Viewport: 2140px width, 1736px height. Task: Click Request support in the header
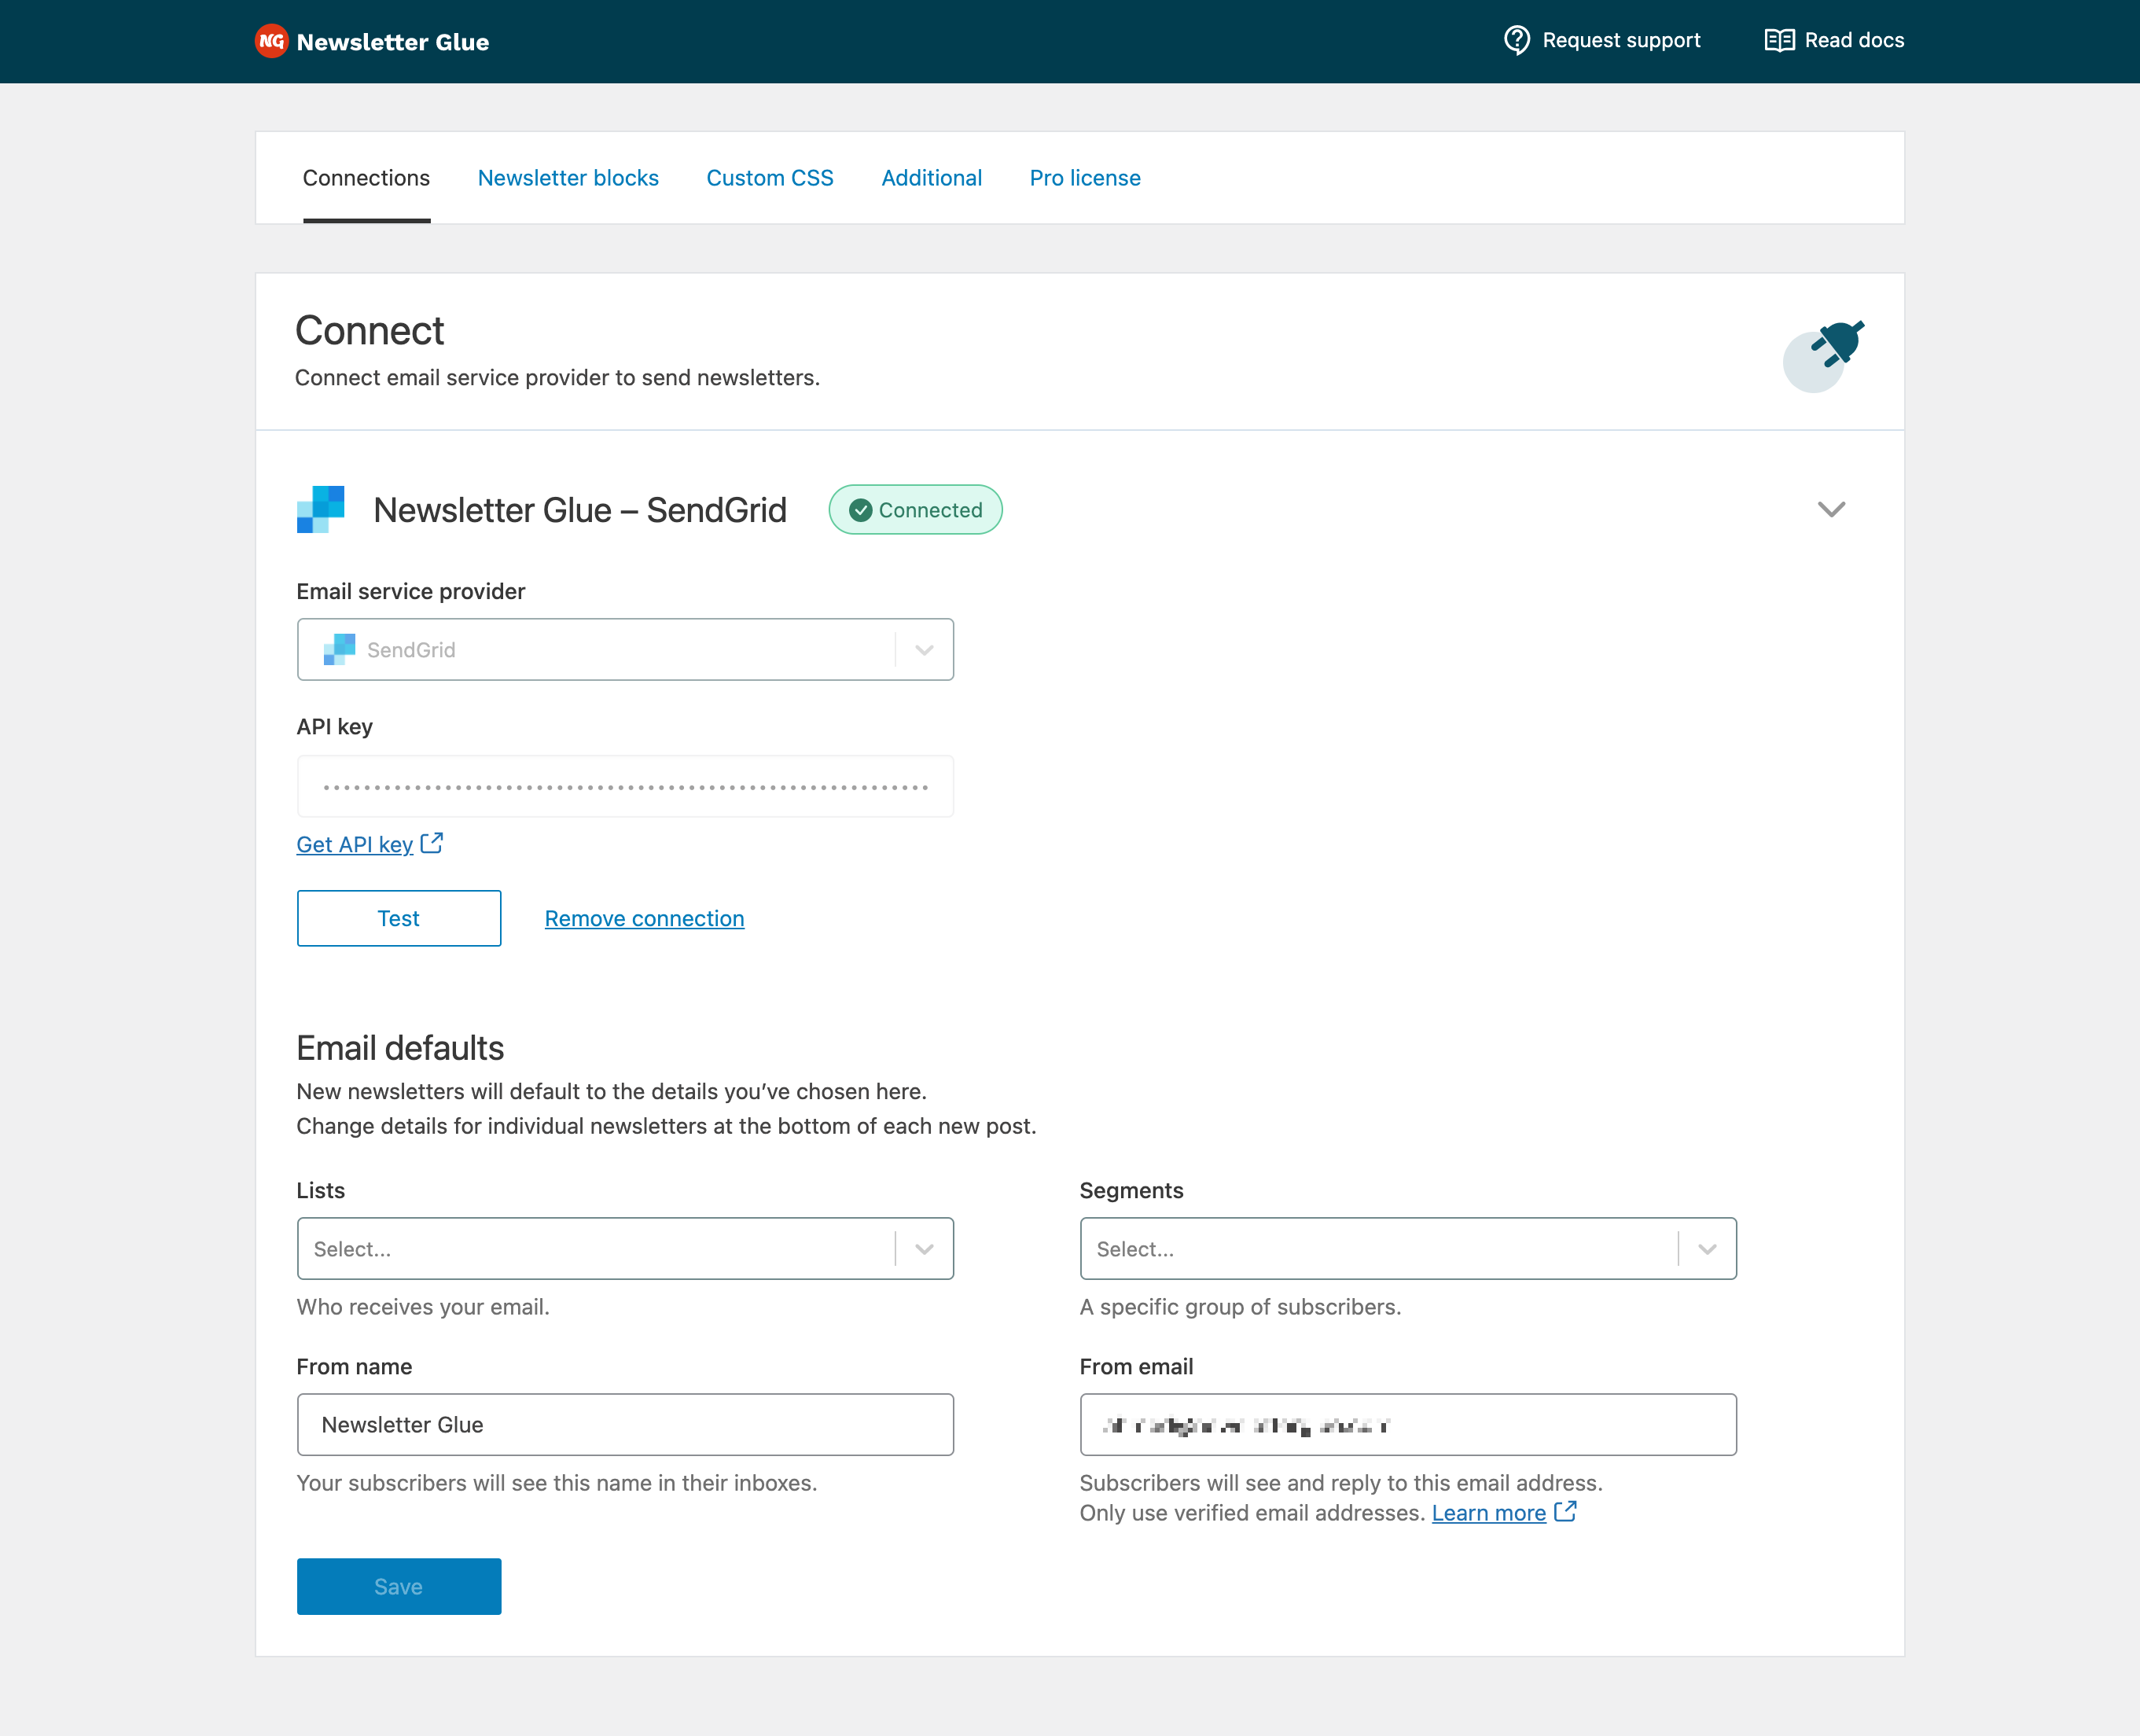coord(1621,40)
